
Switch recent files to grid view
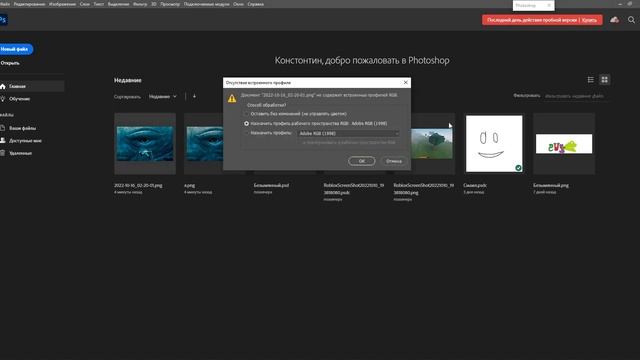pos(604,80)
